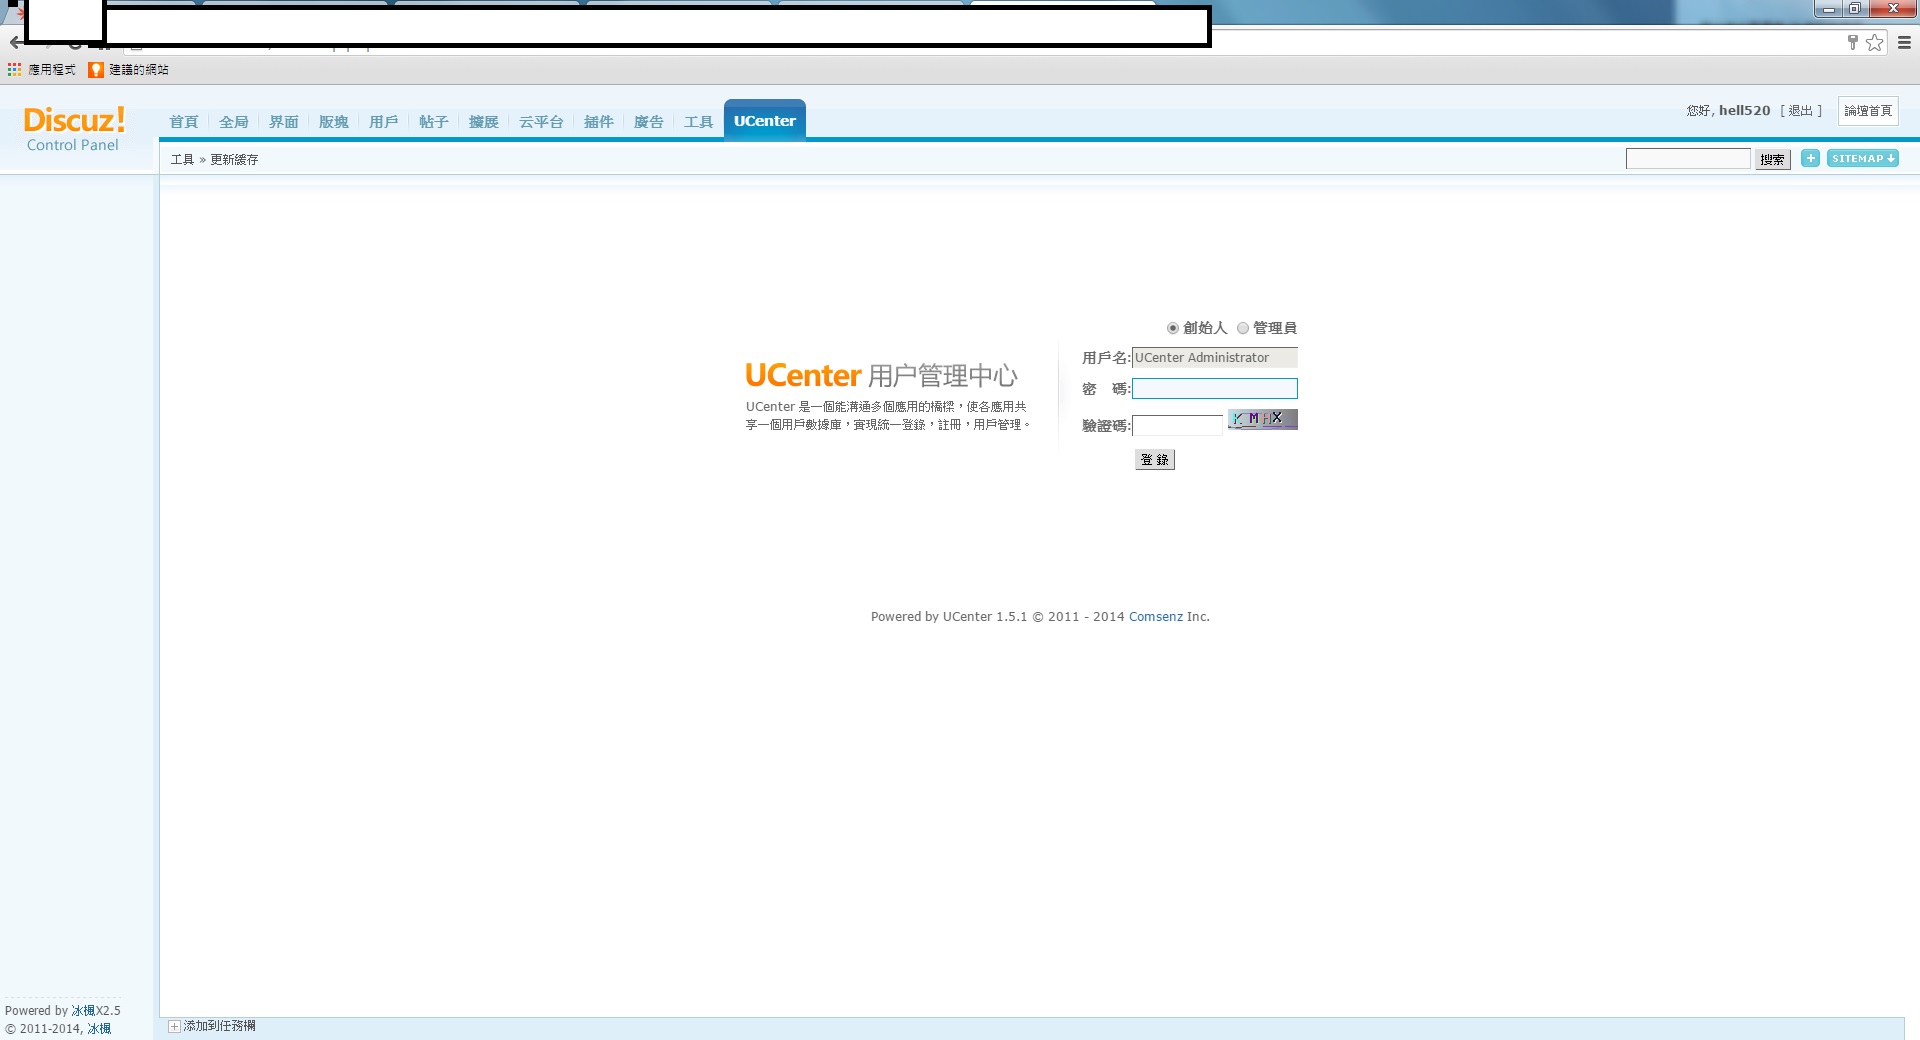The height and width of the screenshot is (1040, 1920).
Task: Click the Discuz! Control Panel logo
Action: point(74,129)
